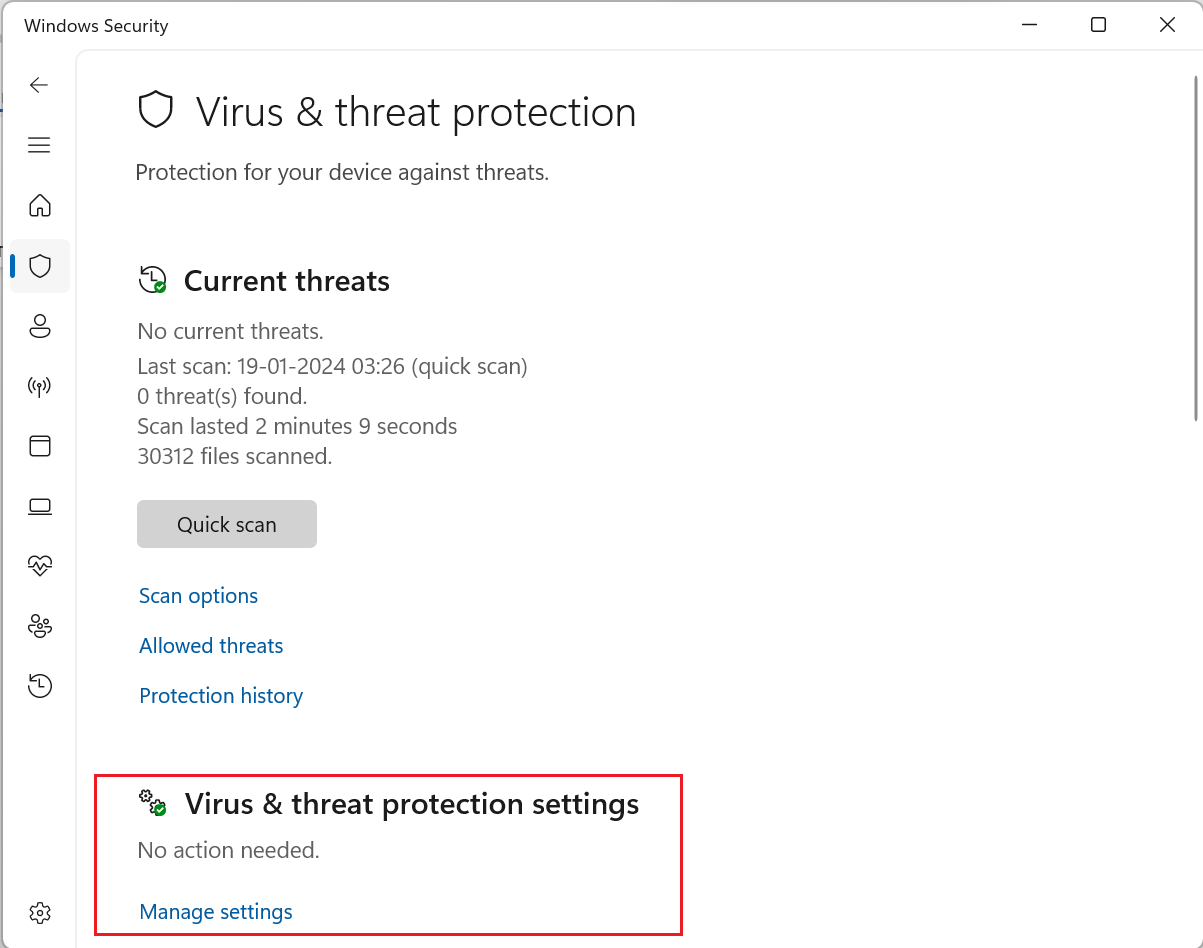This screenshot has width=1203, height=948.
Task: Minimize the Windows Security window
Action: click(x=1029, y=25)
